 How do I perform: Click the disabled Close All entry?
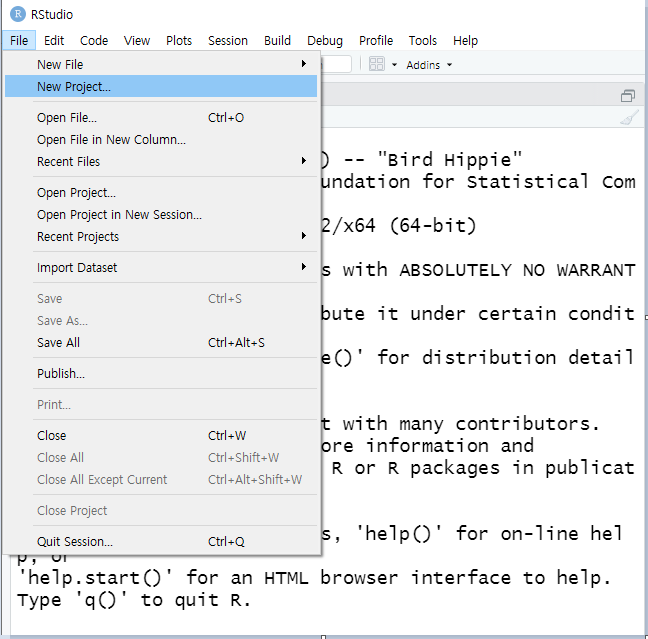click(x=161, y=457)
